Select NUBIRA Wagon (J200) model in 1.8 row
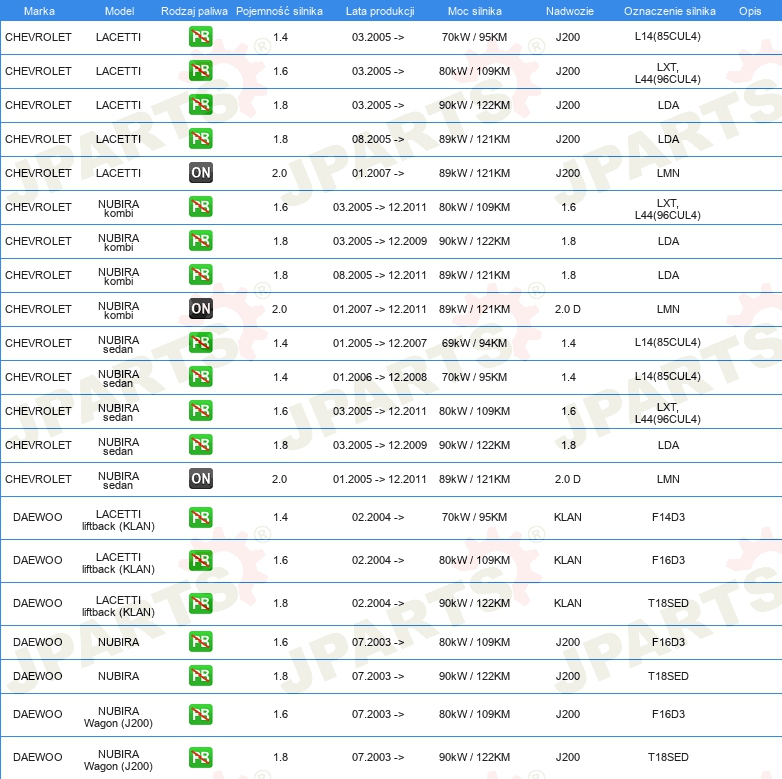The height and width of the screenshot is (779, 782). [118, 760]
